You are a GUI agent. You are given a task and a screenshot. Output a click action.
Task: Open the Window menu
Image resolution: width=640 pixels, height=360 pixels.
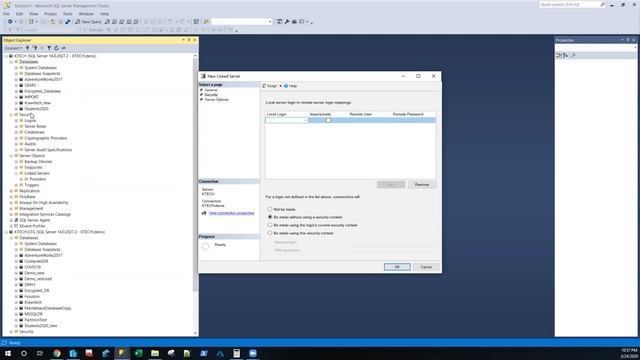86,14
